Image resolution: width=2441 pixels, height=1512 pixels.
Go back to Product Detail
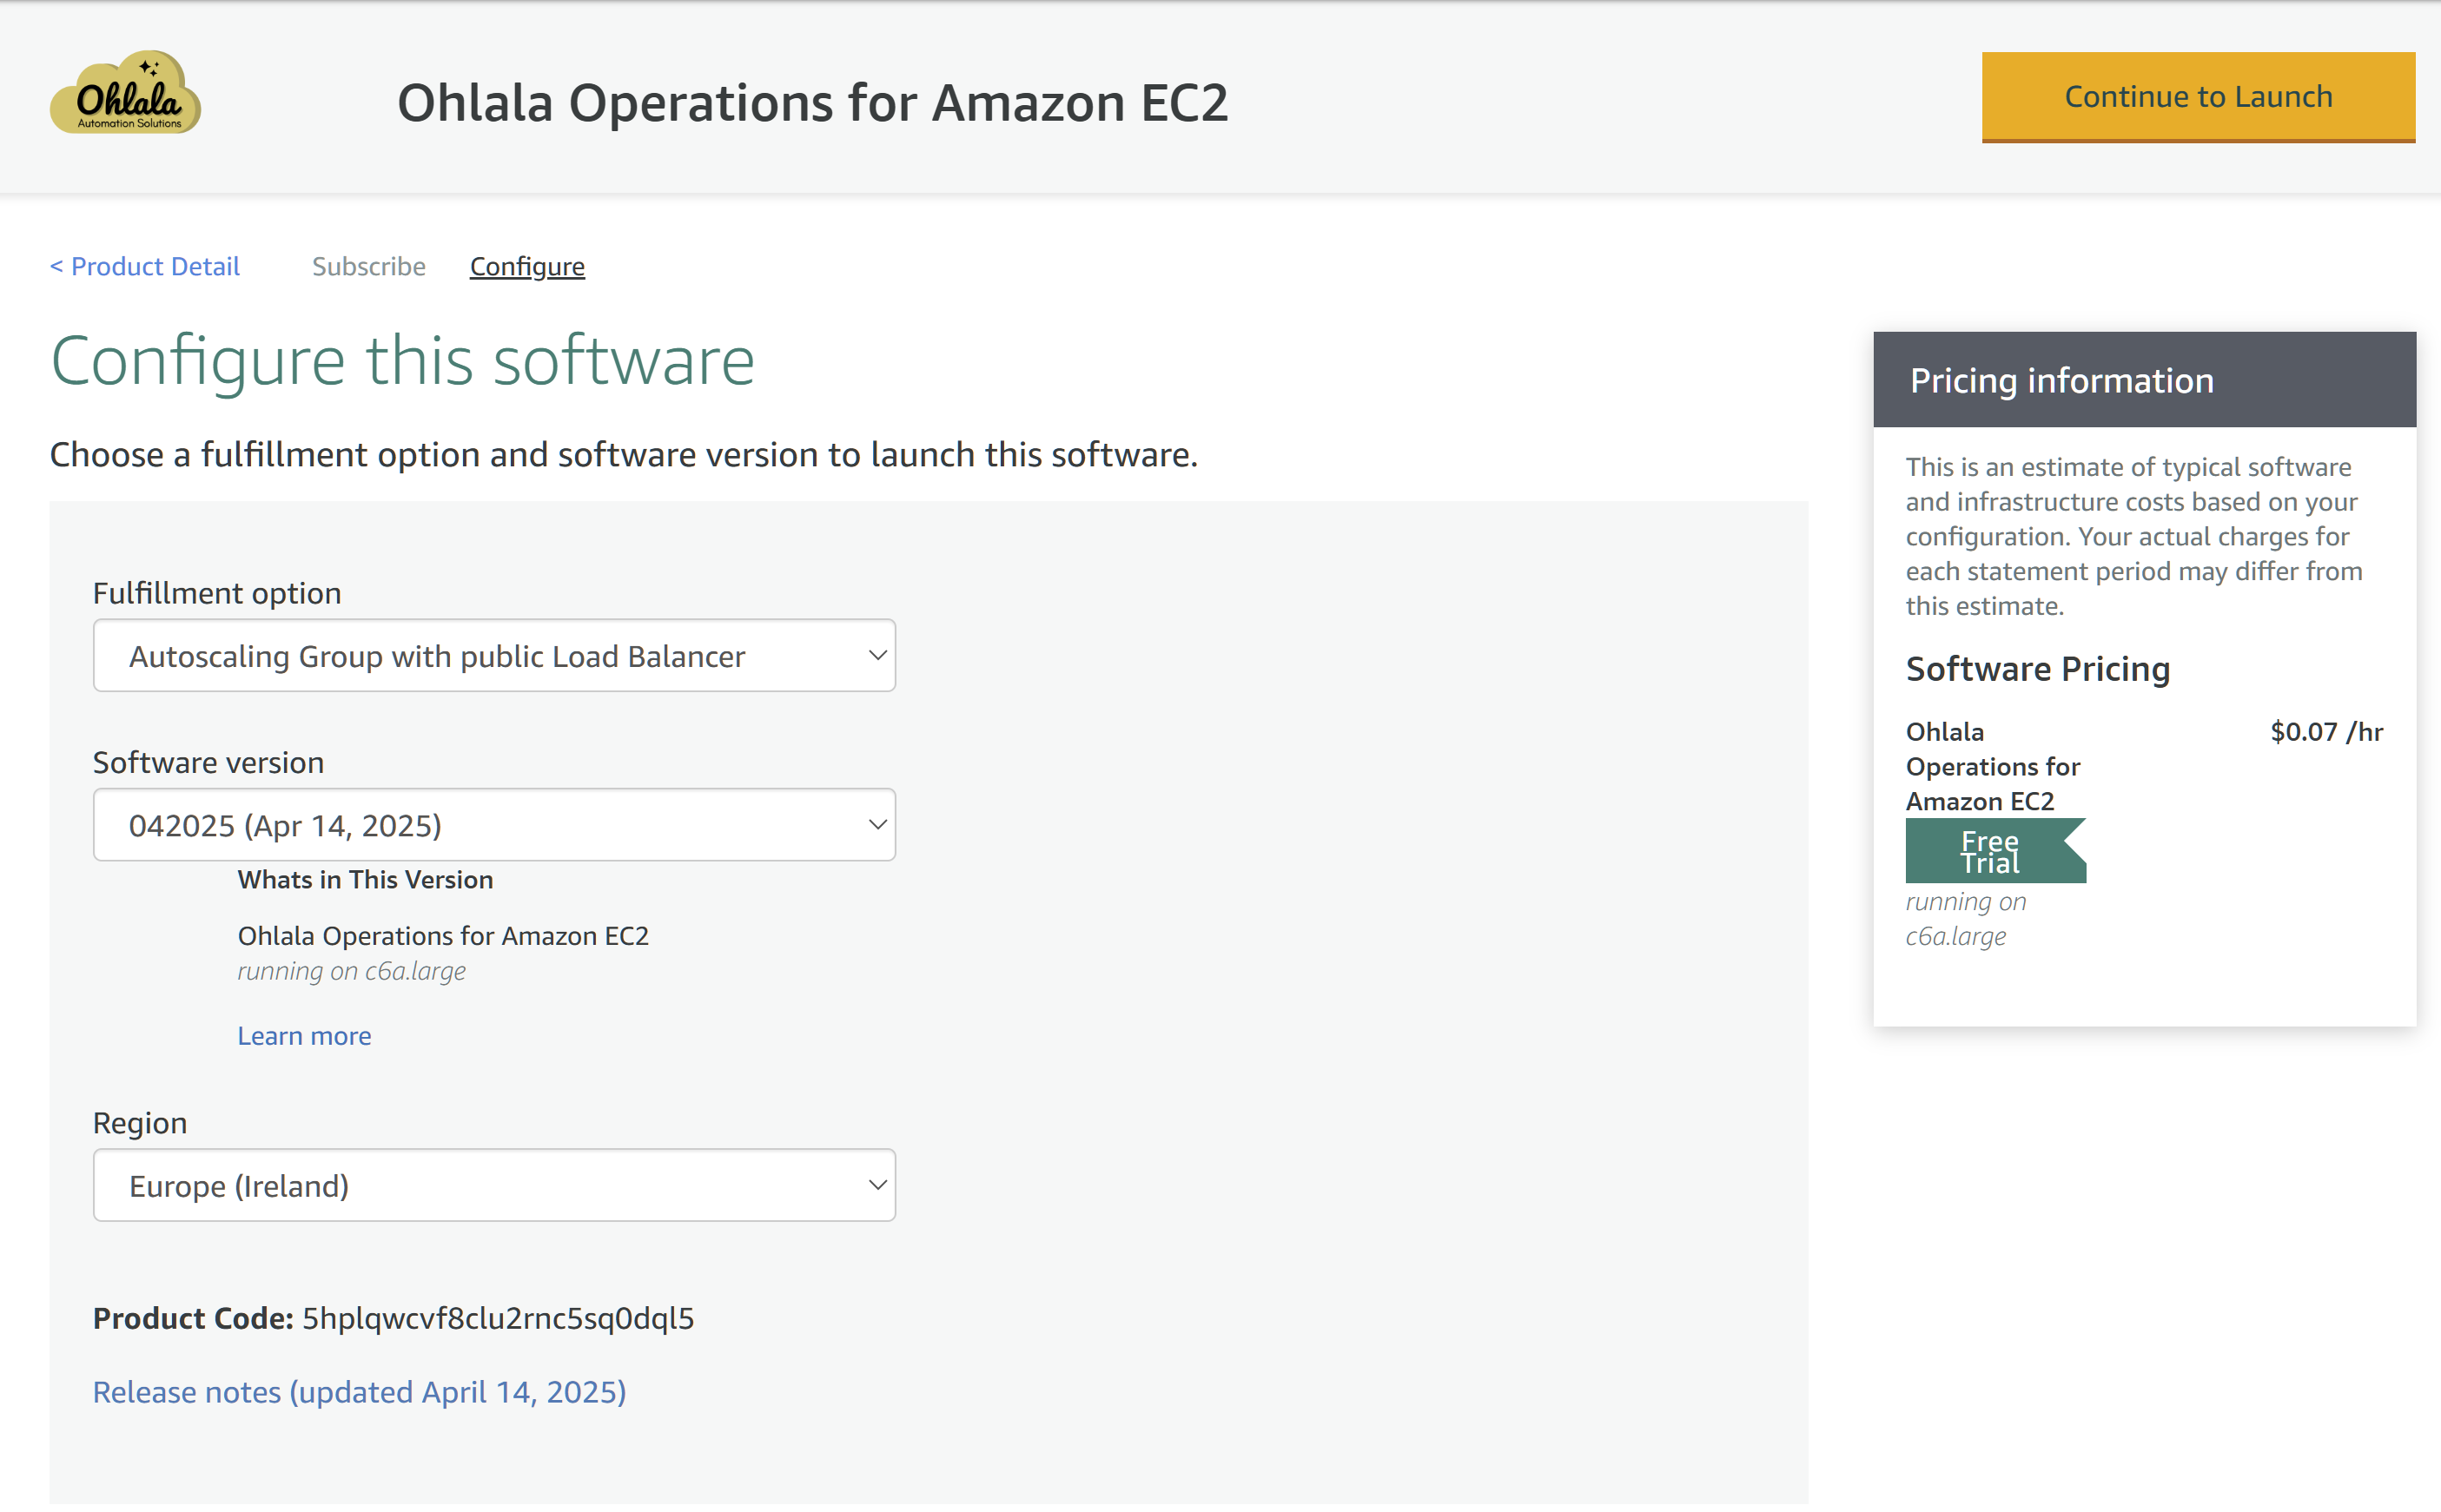coord(145,266)
